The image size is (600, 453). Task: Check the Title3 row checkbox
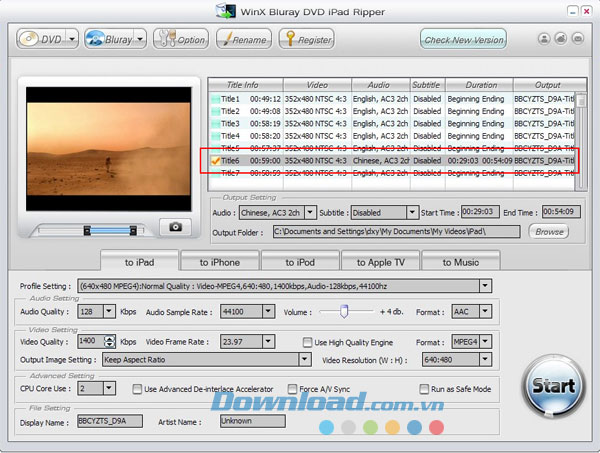click(215, 124)
